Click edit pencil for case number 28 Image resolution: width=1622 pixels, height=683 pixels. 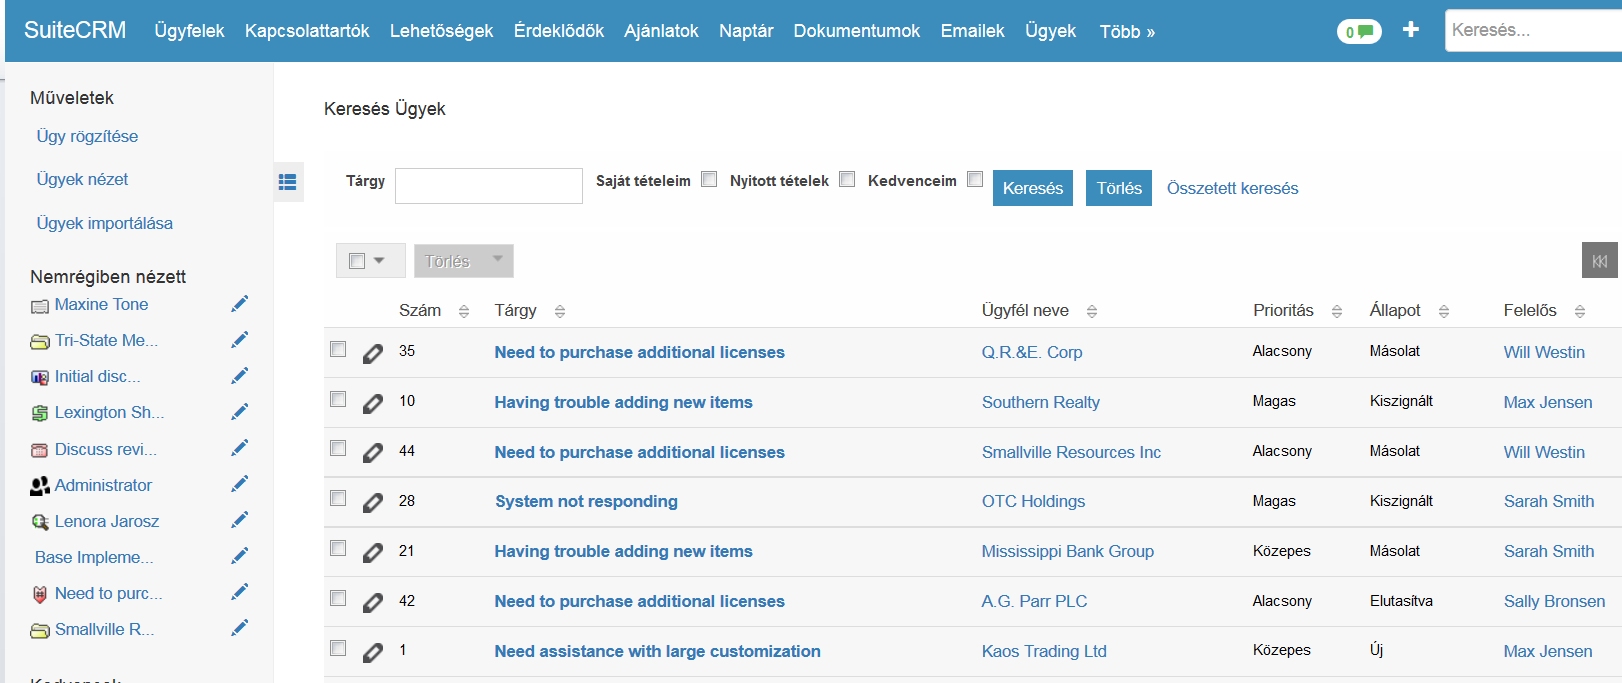point(373,502)
